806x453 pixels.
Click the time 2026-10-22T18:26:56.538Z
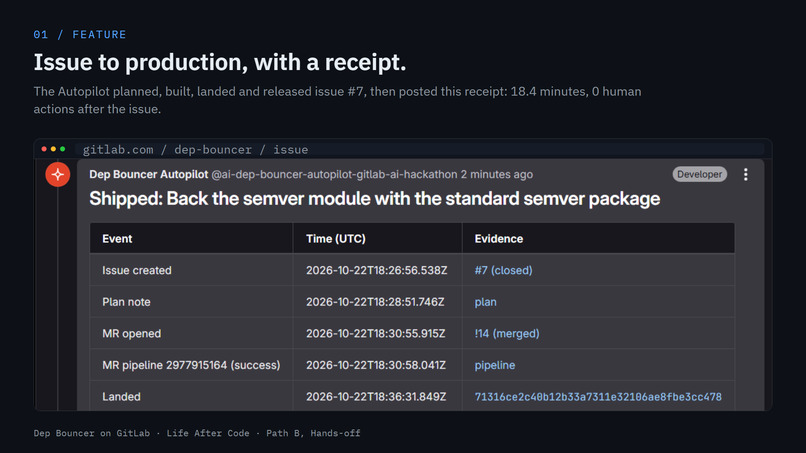point(376,270)
